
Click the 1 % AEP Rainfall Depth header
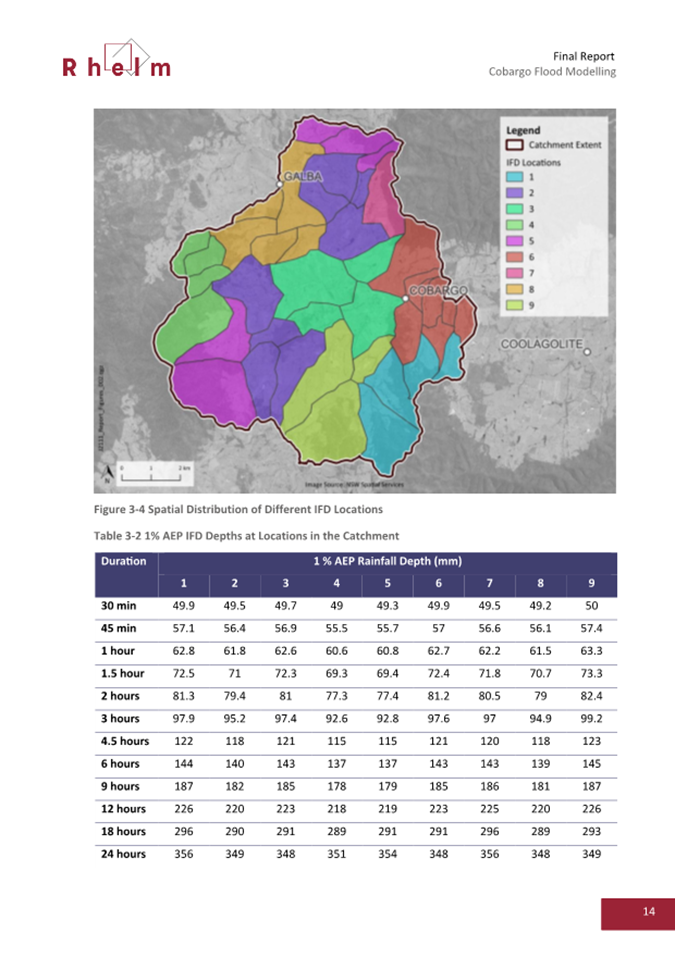[x=388, y=562]
